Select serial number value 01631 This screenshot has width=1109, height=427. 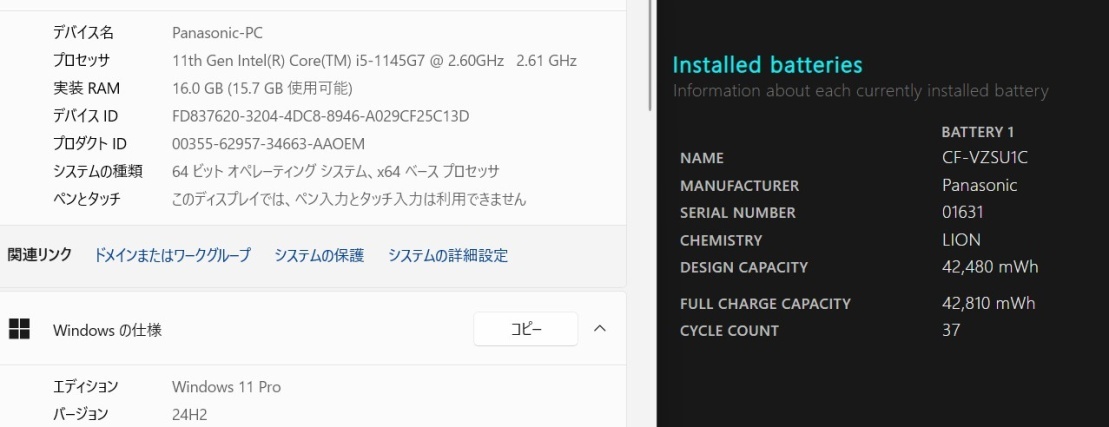point(963,212)
